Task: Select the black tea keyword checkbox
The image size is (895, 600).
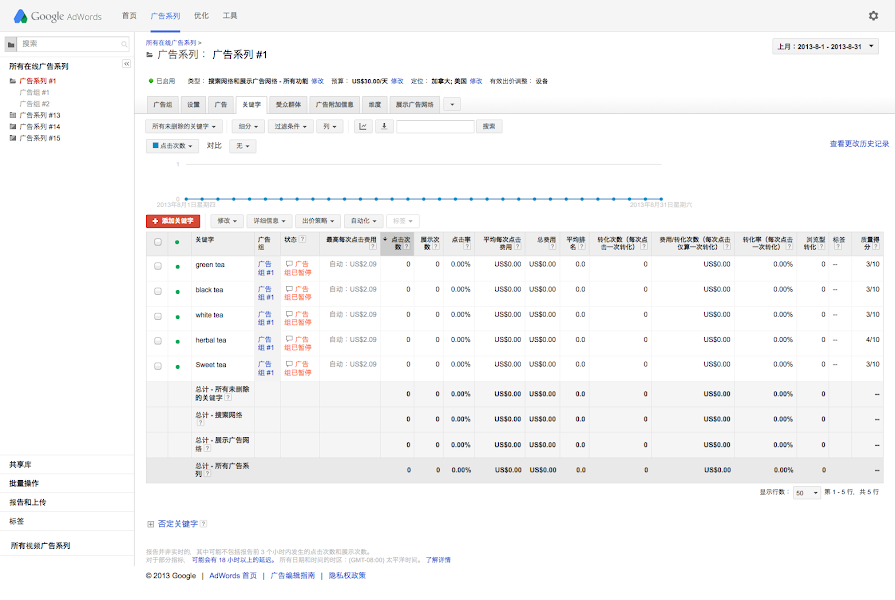Action: click(158, 291)
